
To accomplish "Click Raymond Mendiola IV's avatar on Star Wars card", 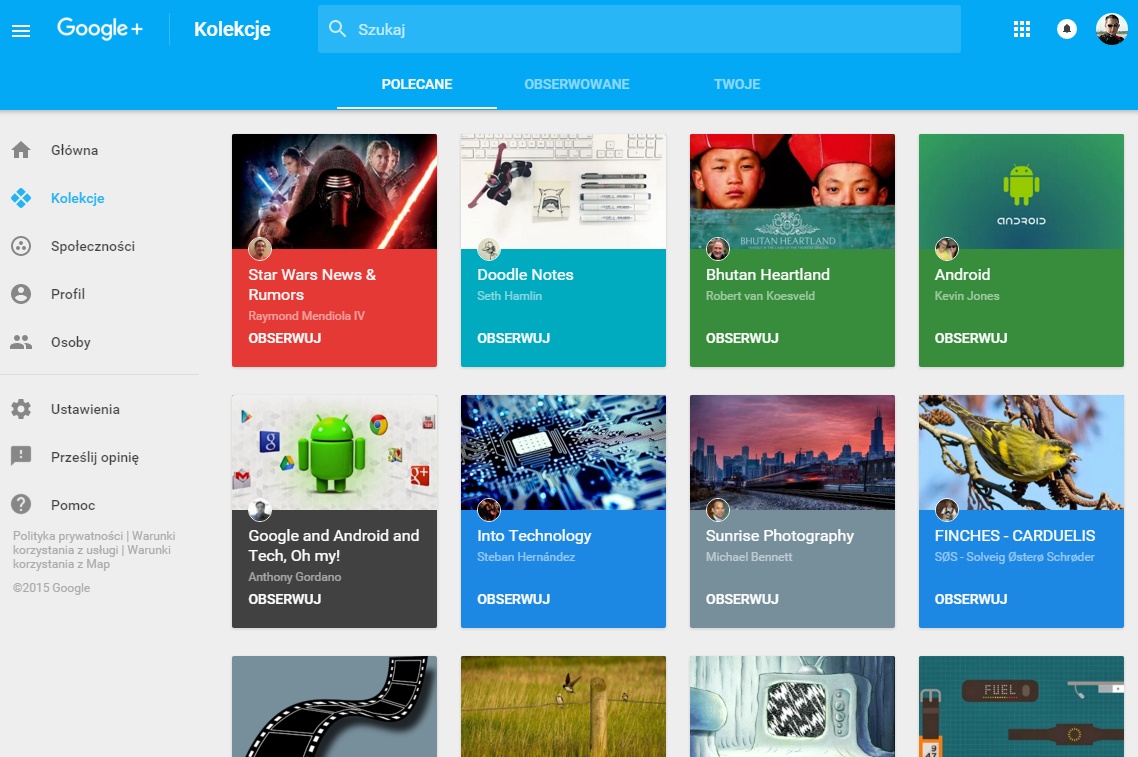I will tap(260, 249).
